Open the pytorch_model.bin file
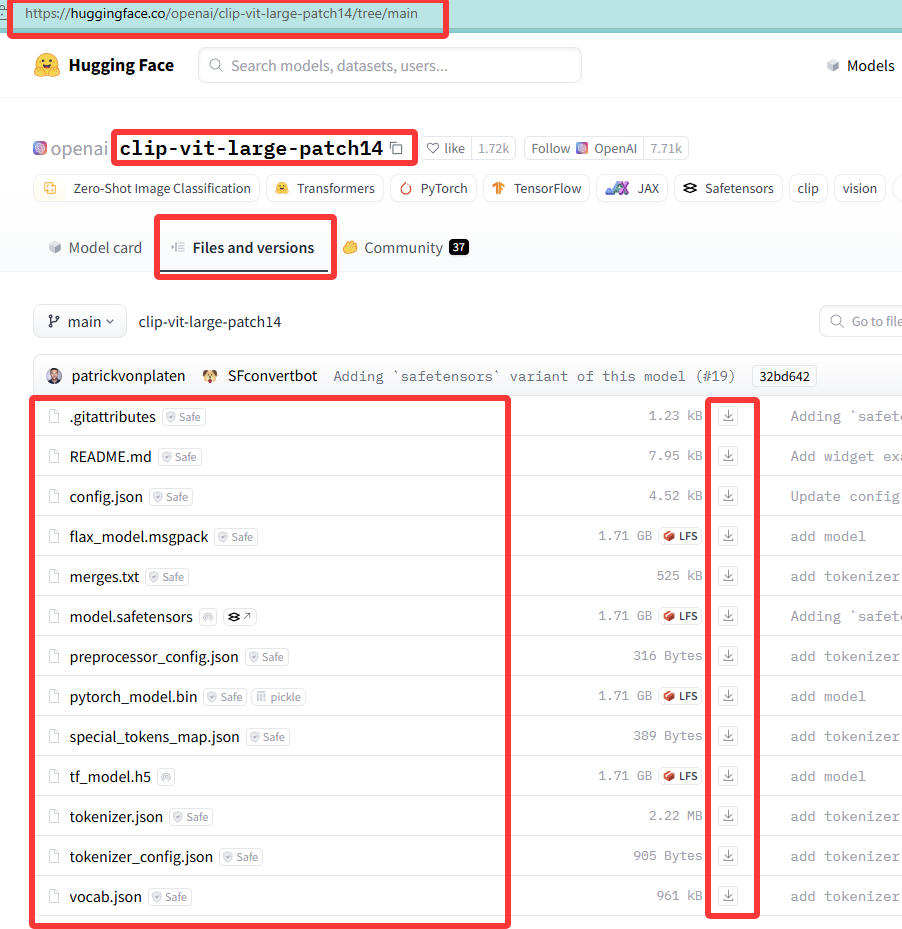Image resolution: width=902 pixels, height=929 pixels. pyautogui.click(x=133, y=697)
